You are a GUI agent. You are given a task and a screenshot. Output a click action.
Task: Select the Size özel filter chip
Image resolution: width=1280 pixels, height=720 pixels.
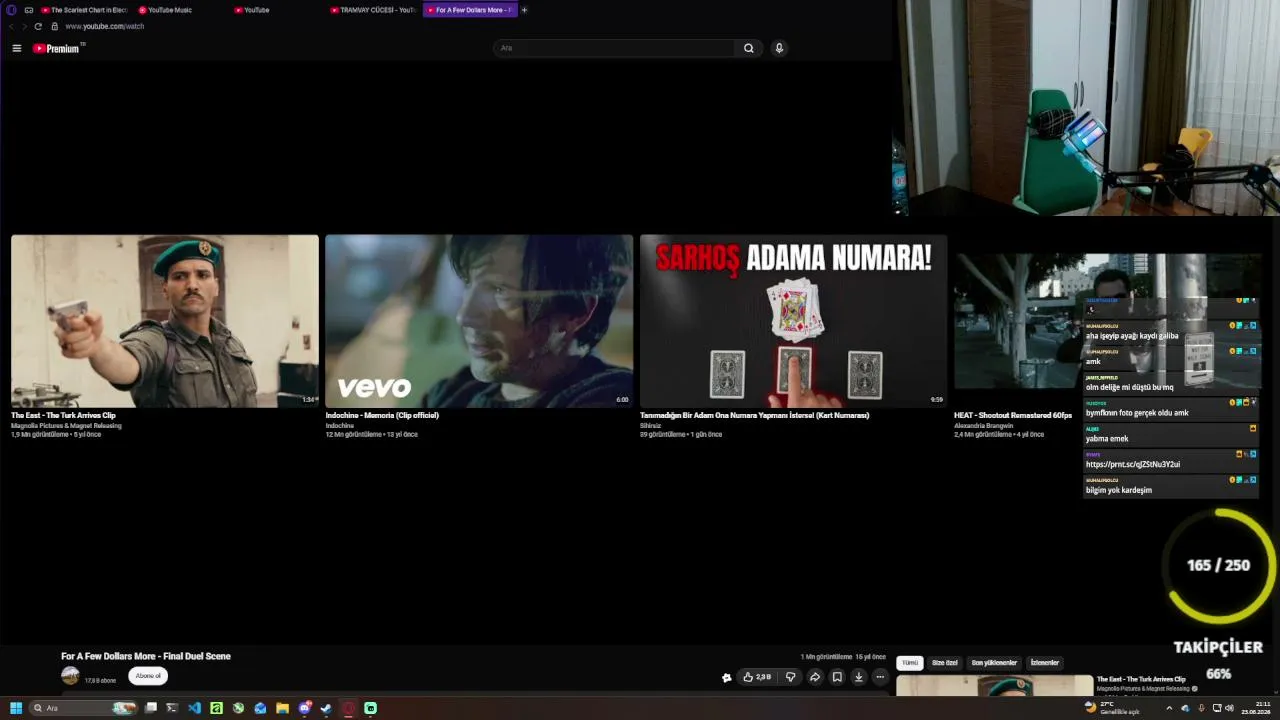tap(944, 663)
